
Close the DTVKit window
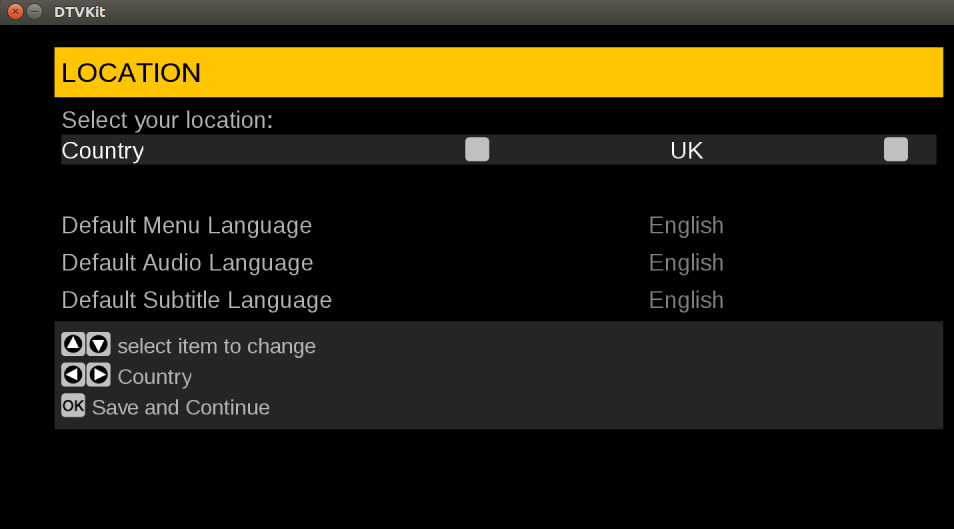(15, 12)
